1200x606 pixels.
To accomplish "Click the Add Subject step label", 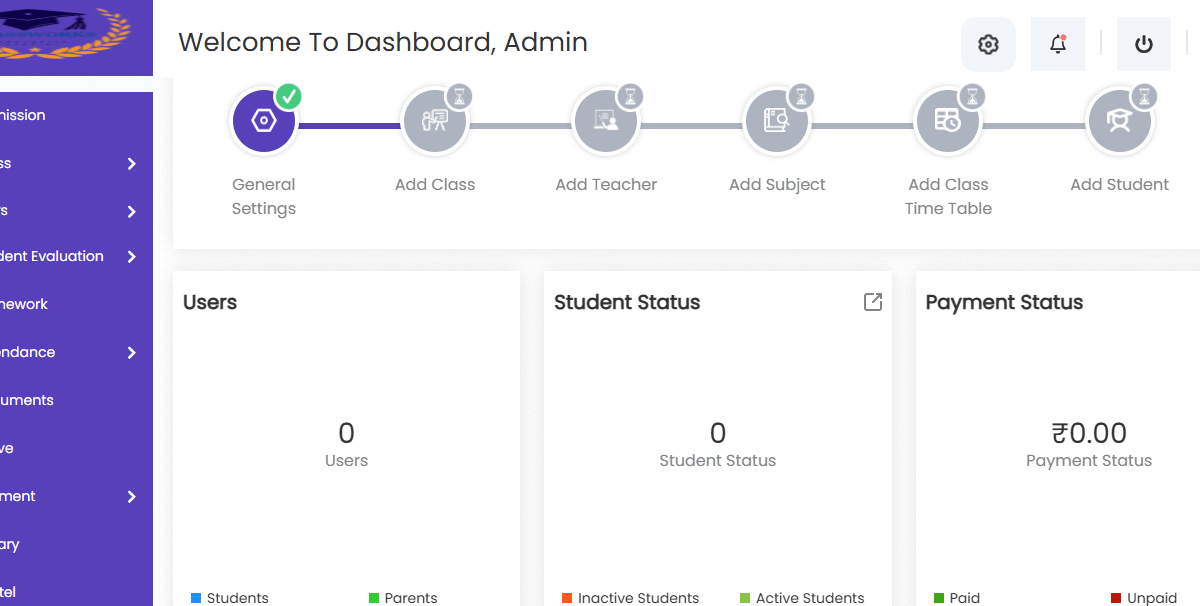I will (777, 184).
